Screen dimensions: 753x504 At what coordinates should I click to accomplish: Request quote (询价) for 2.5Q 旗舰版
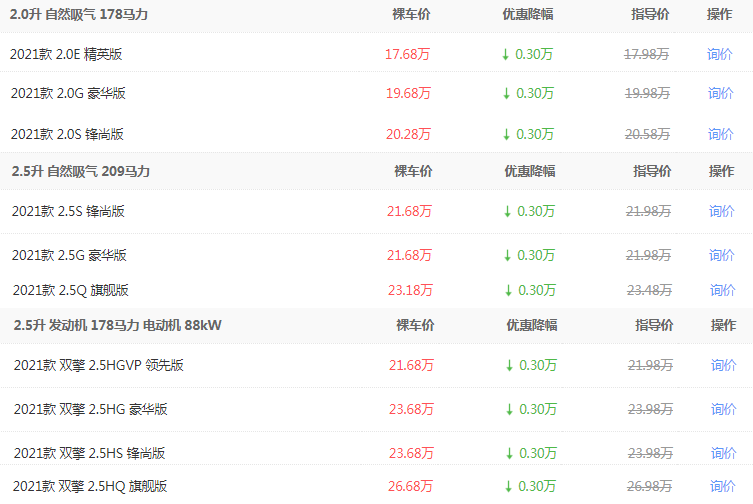pos(723,290)
